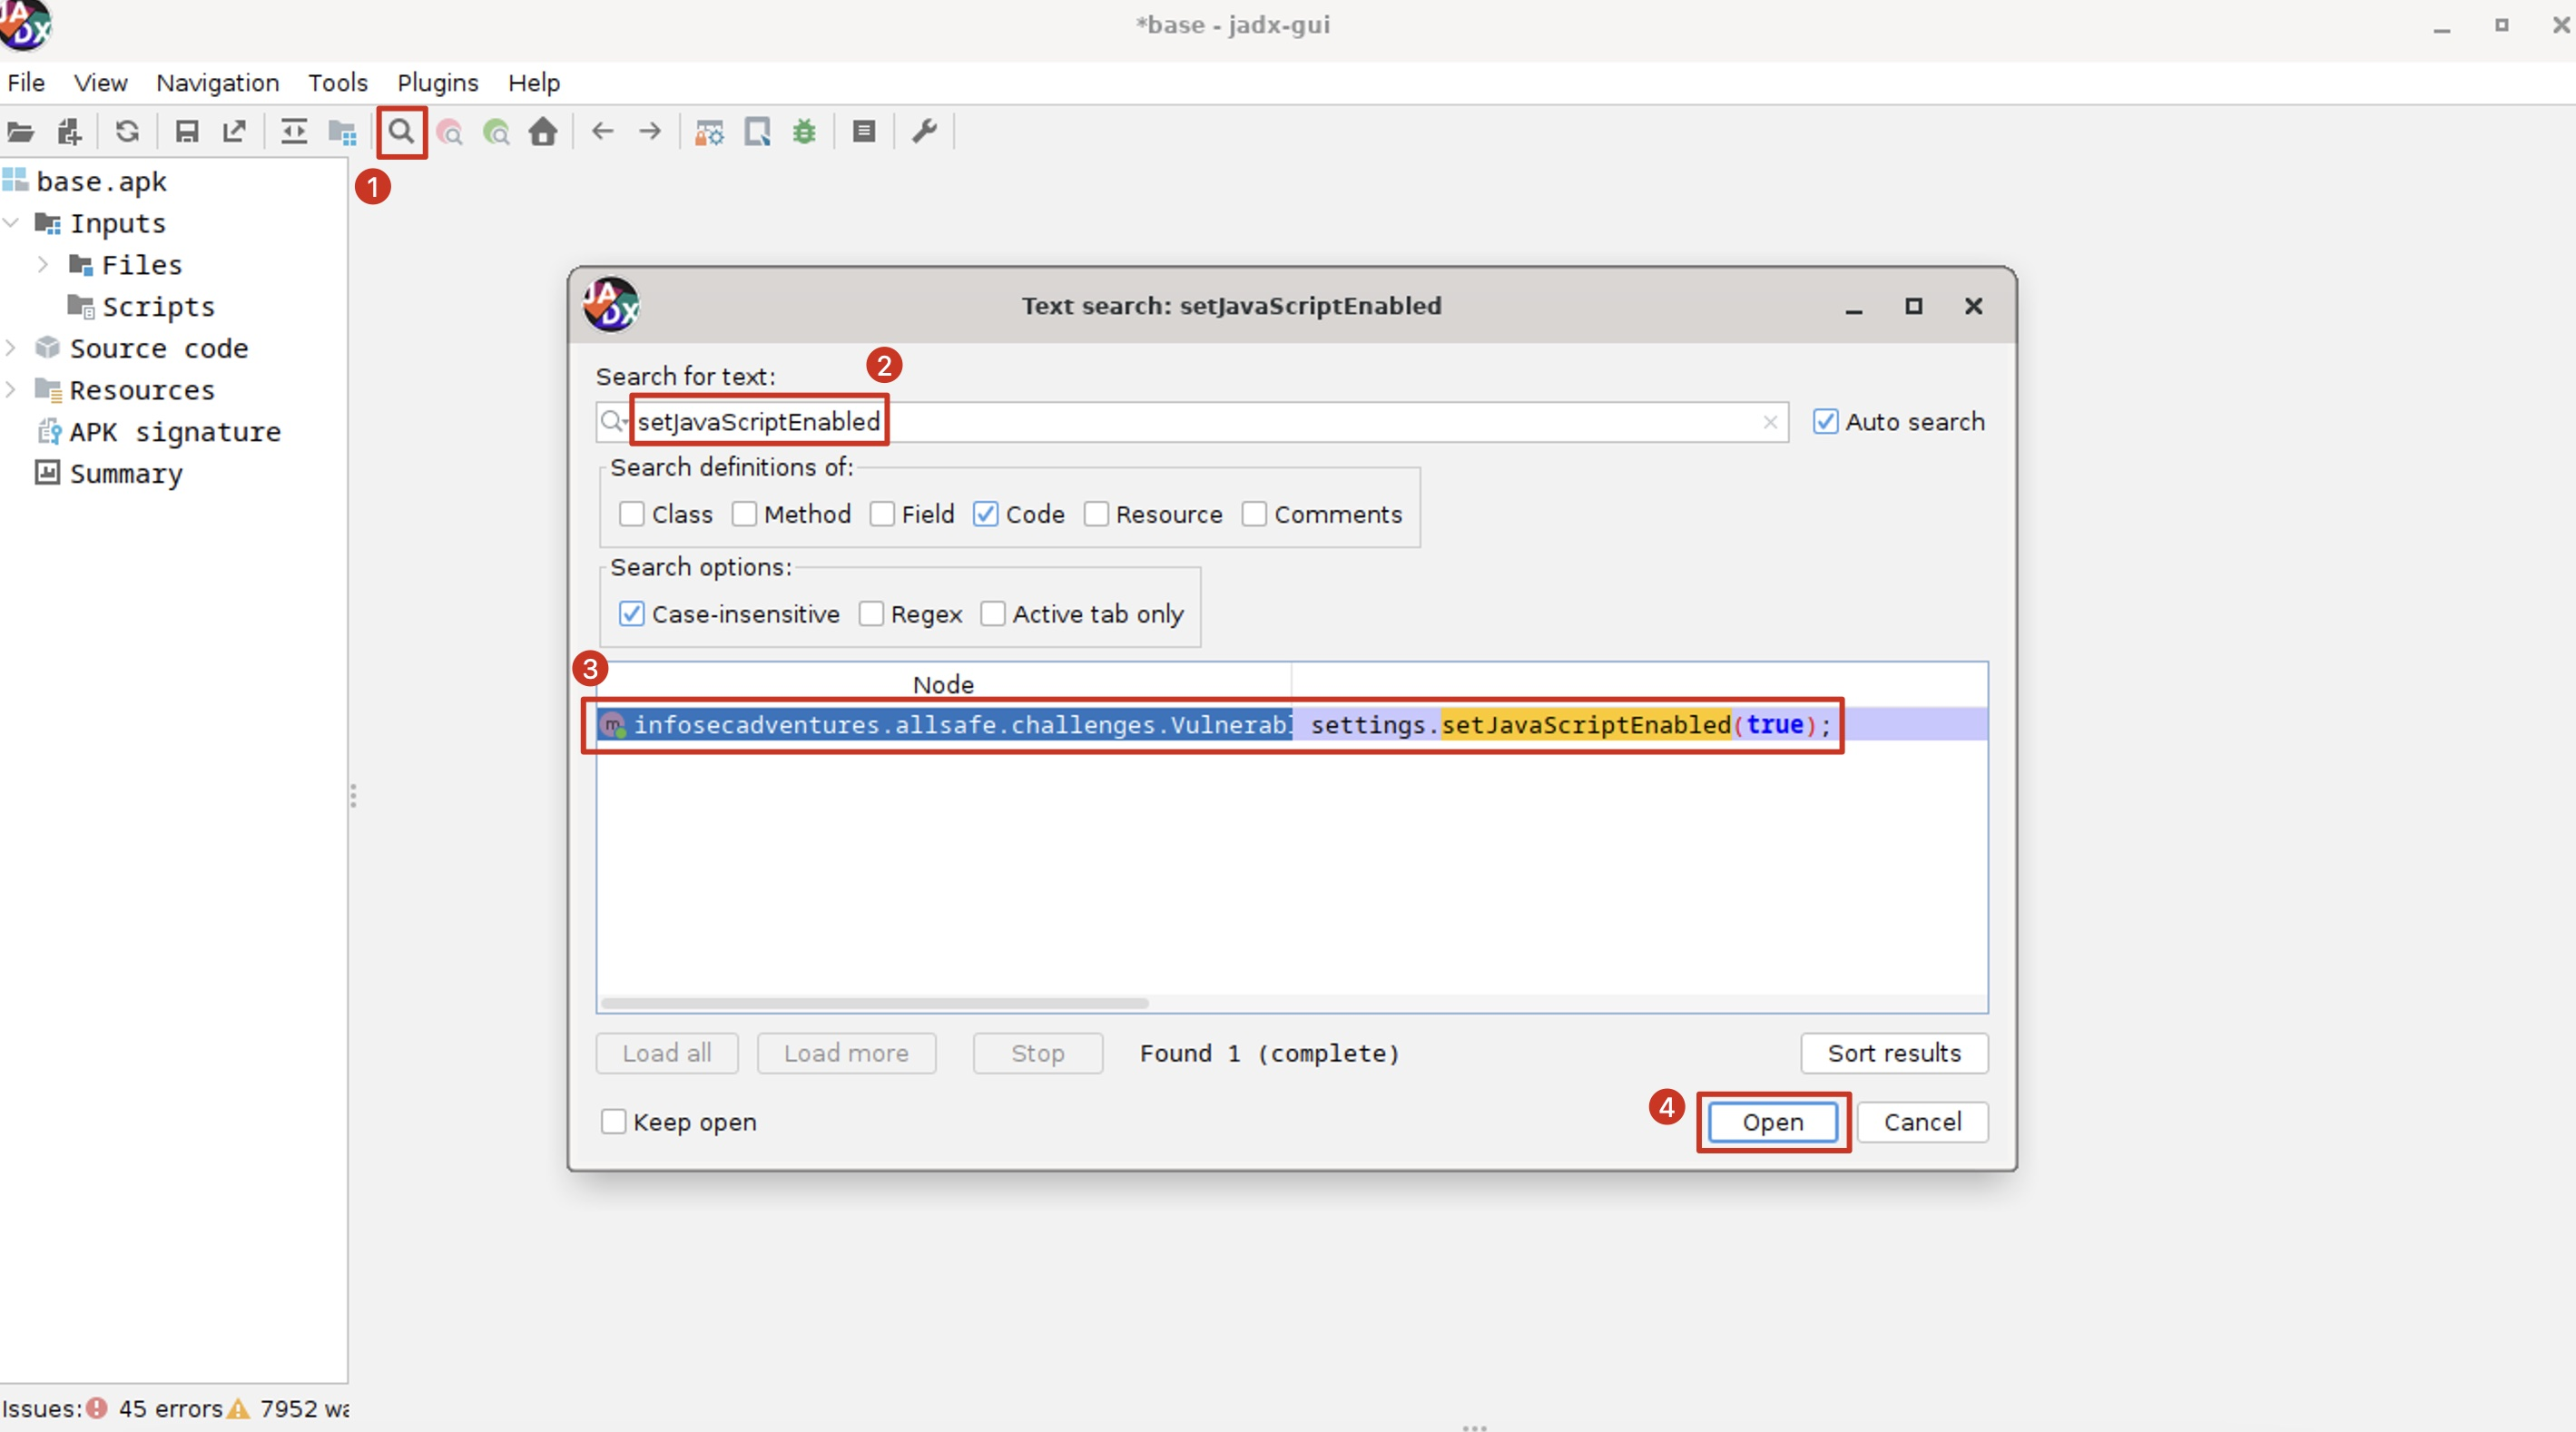Open the File menu

click(26, 83)
